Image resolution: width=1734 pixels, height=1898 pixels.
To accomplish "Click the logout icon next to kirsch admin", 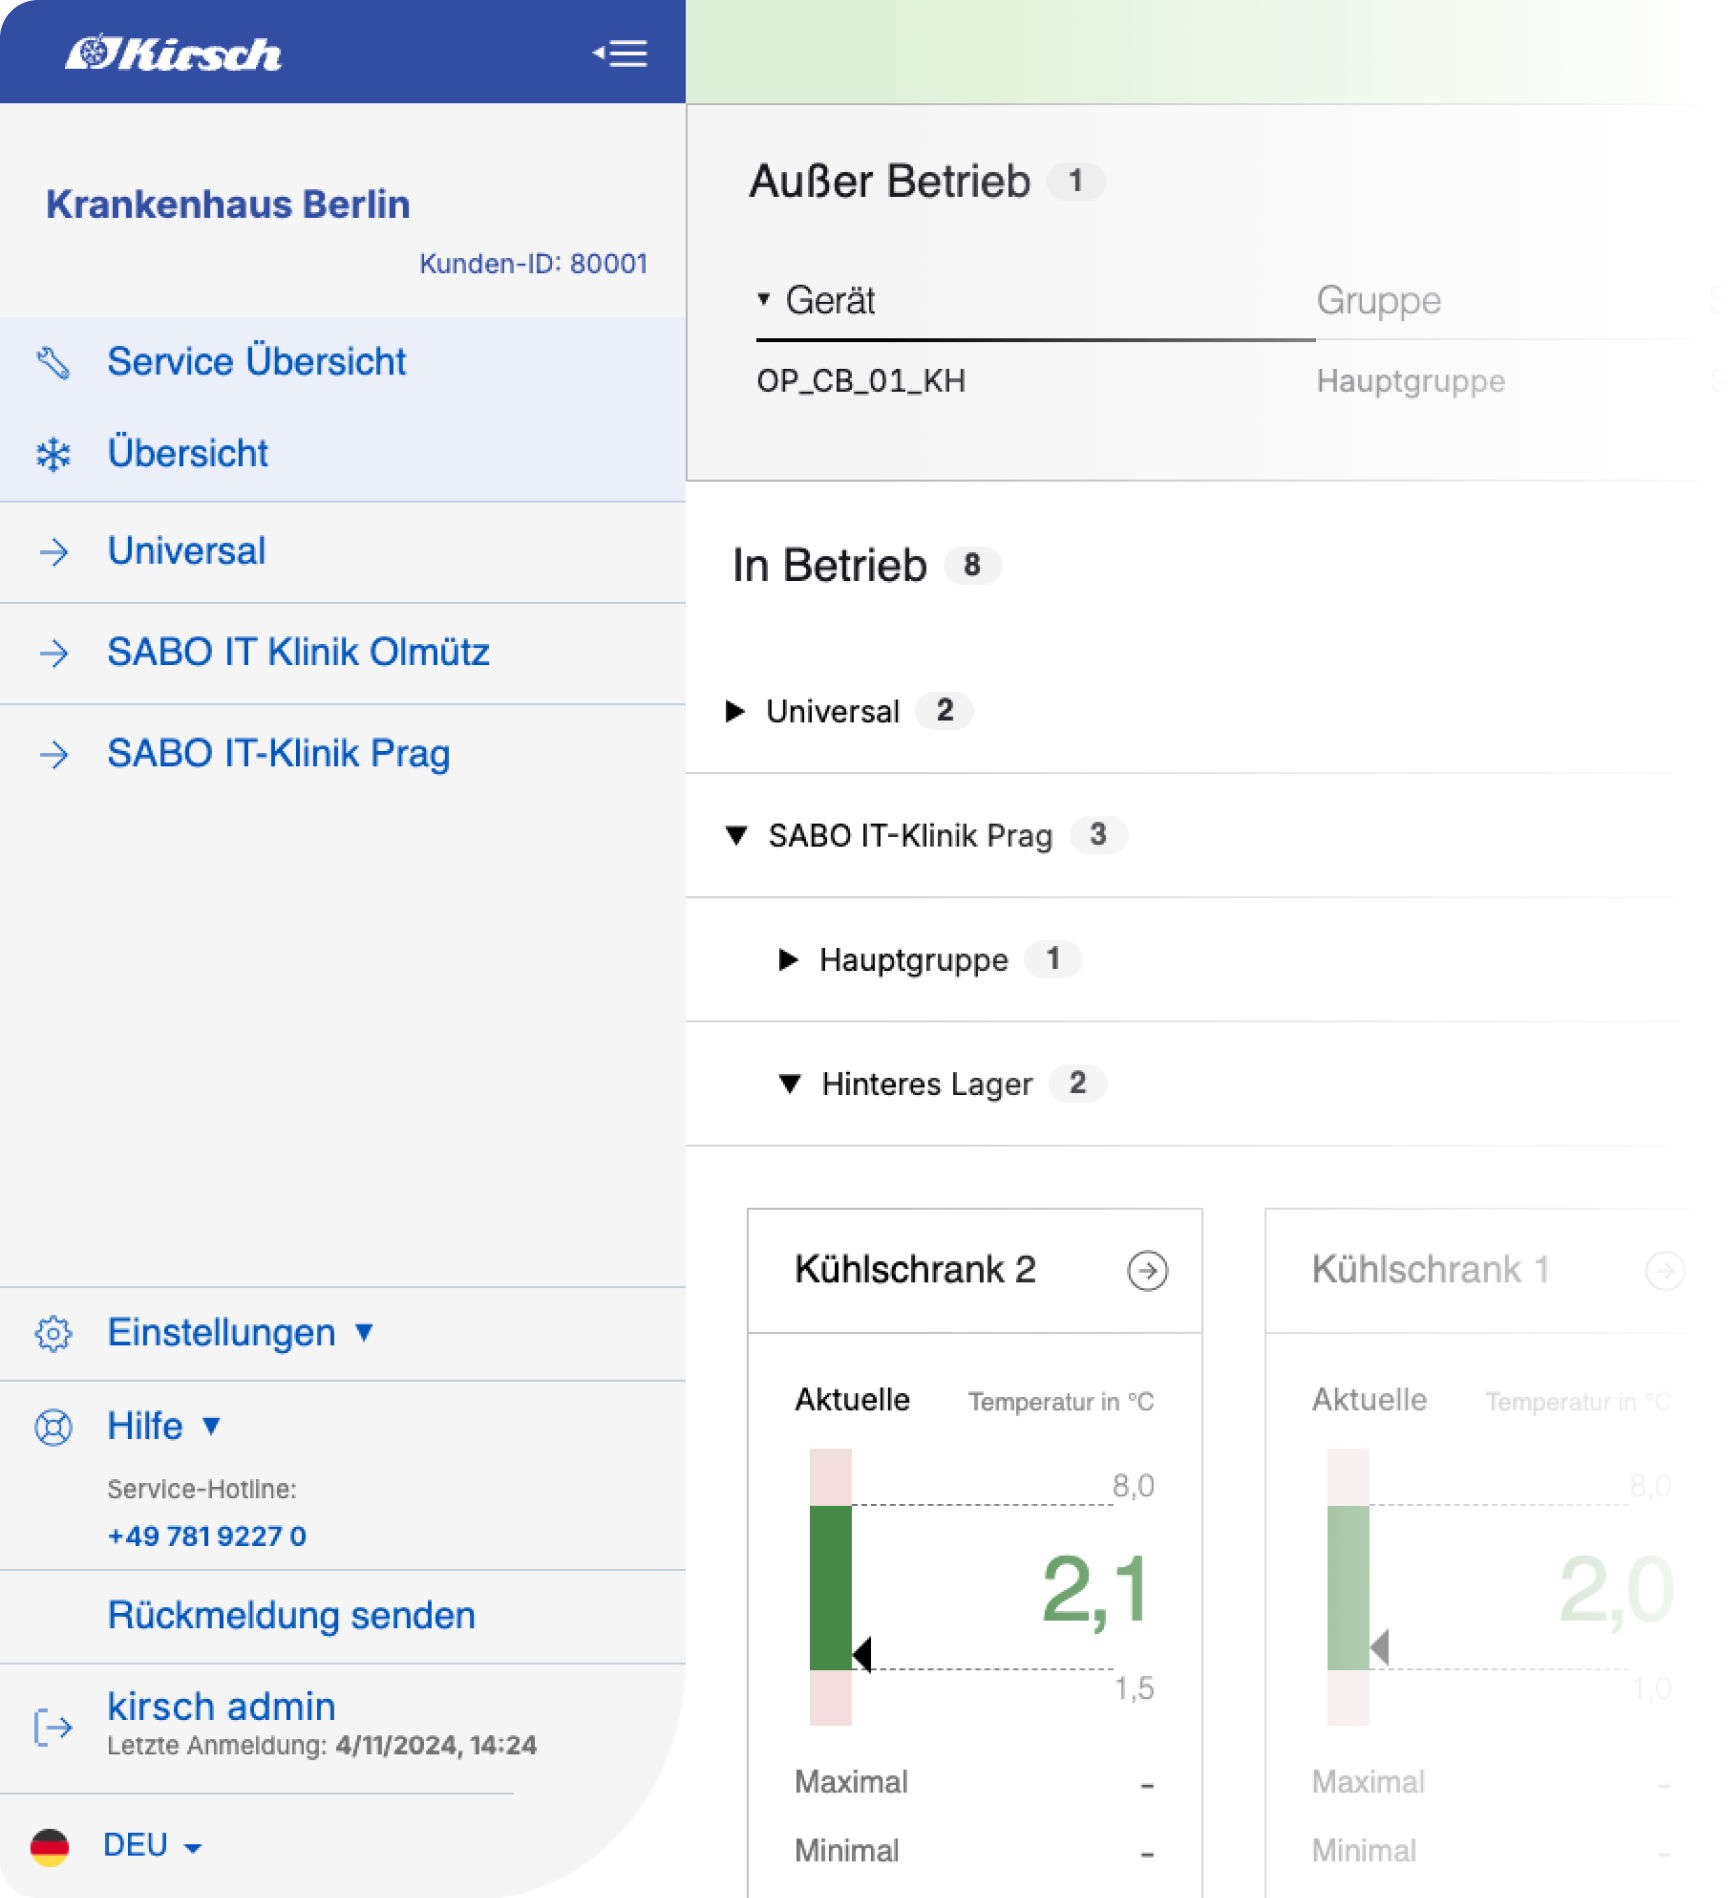I will pyautogui.click(x=53, y=1727).
